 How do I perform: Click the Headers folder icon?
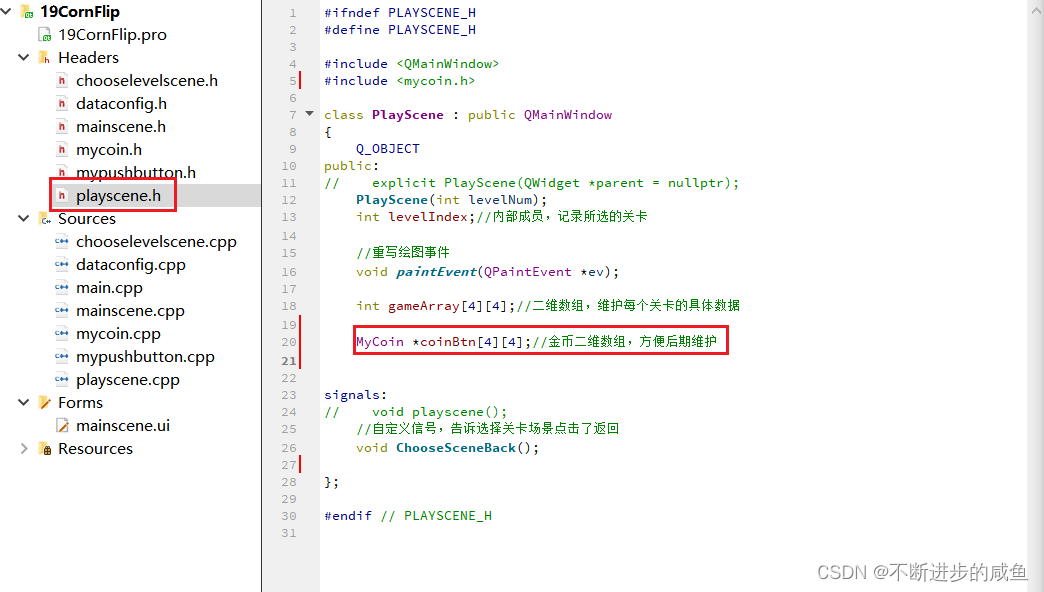click(x=45, y=58)
